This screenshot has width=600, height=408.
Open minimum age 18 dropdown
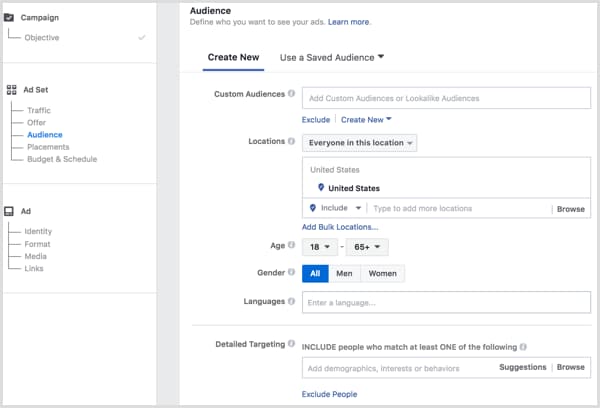click(x=319, y=246)
